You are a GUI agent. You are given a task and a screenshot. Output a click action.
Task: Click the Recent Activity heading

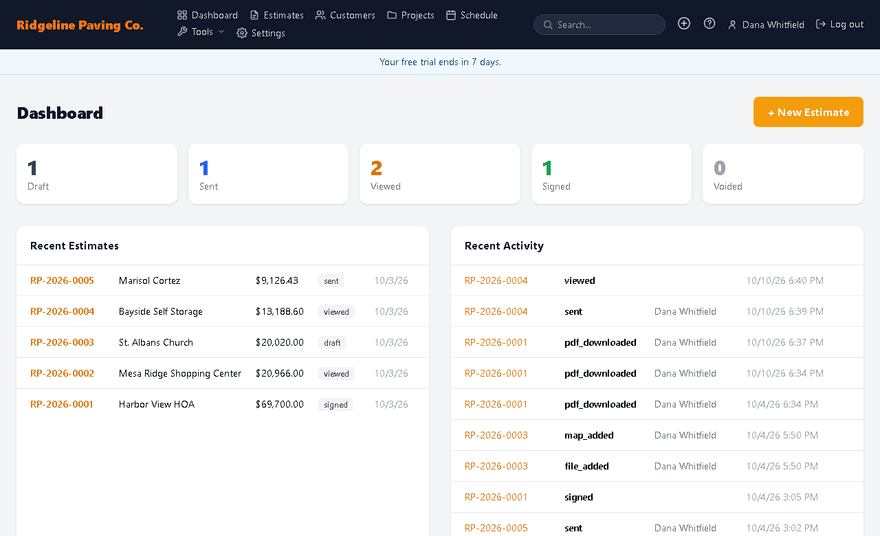pos(504,246)
